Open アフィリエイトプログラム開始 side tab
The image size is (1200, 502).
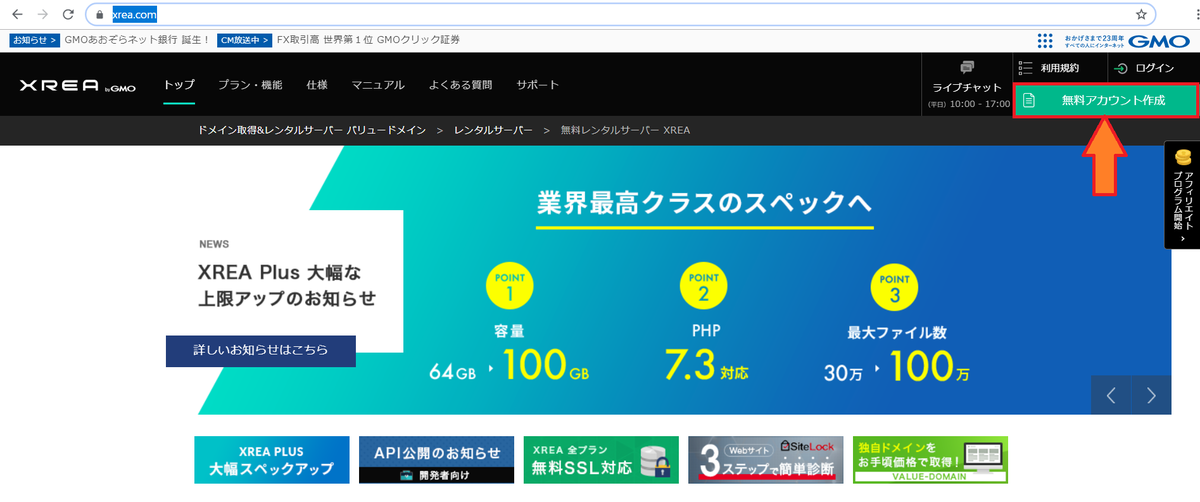click(1182, 195)
